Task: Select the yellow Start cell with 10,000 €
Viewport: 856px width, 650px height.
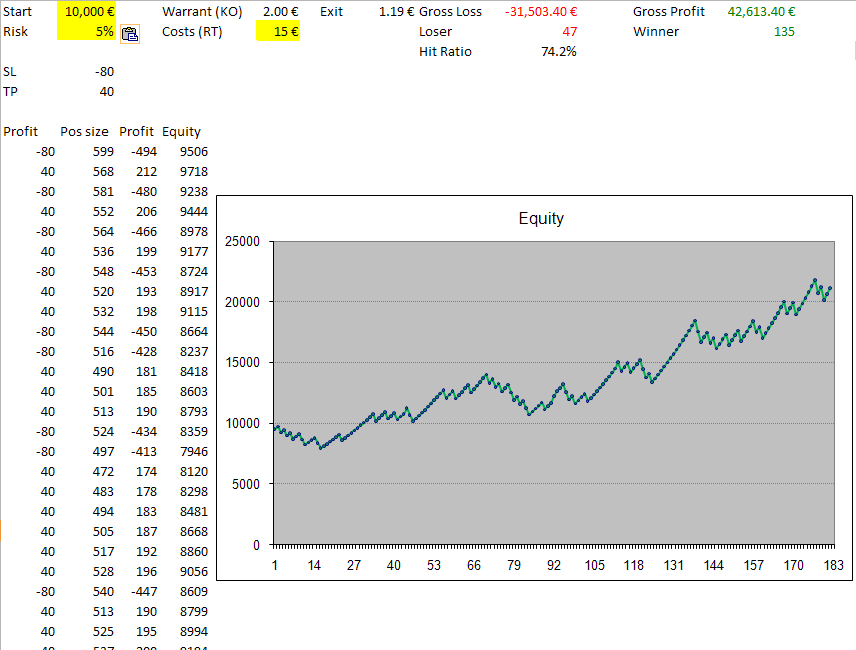Action: (x=88, y=12)
